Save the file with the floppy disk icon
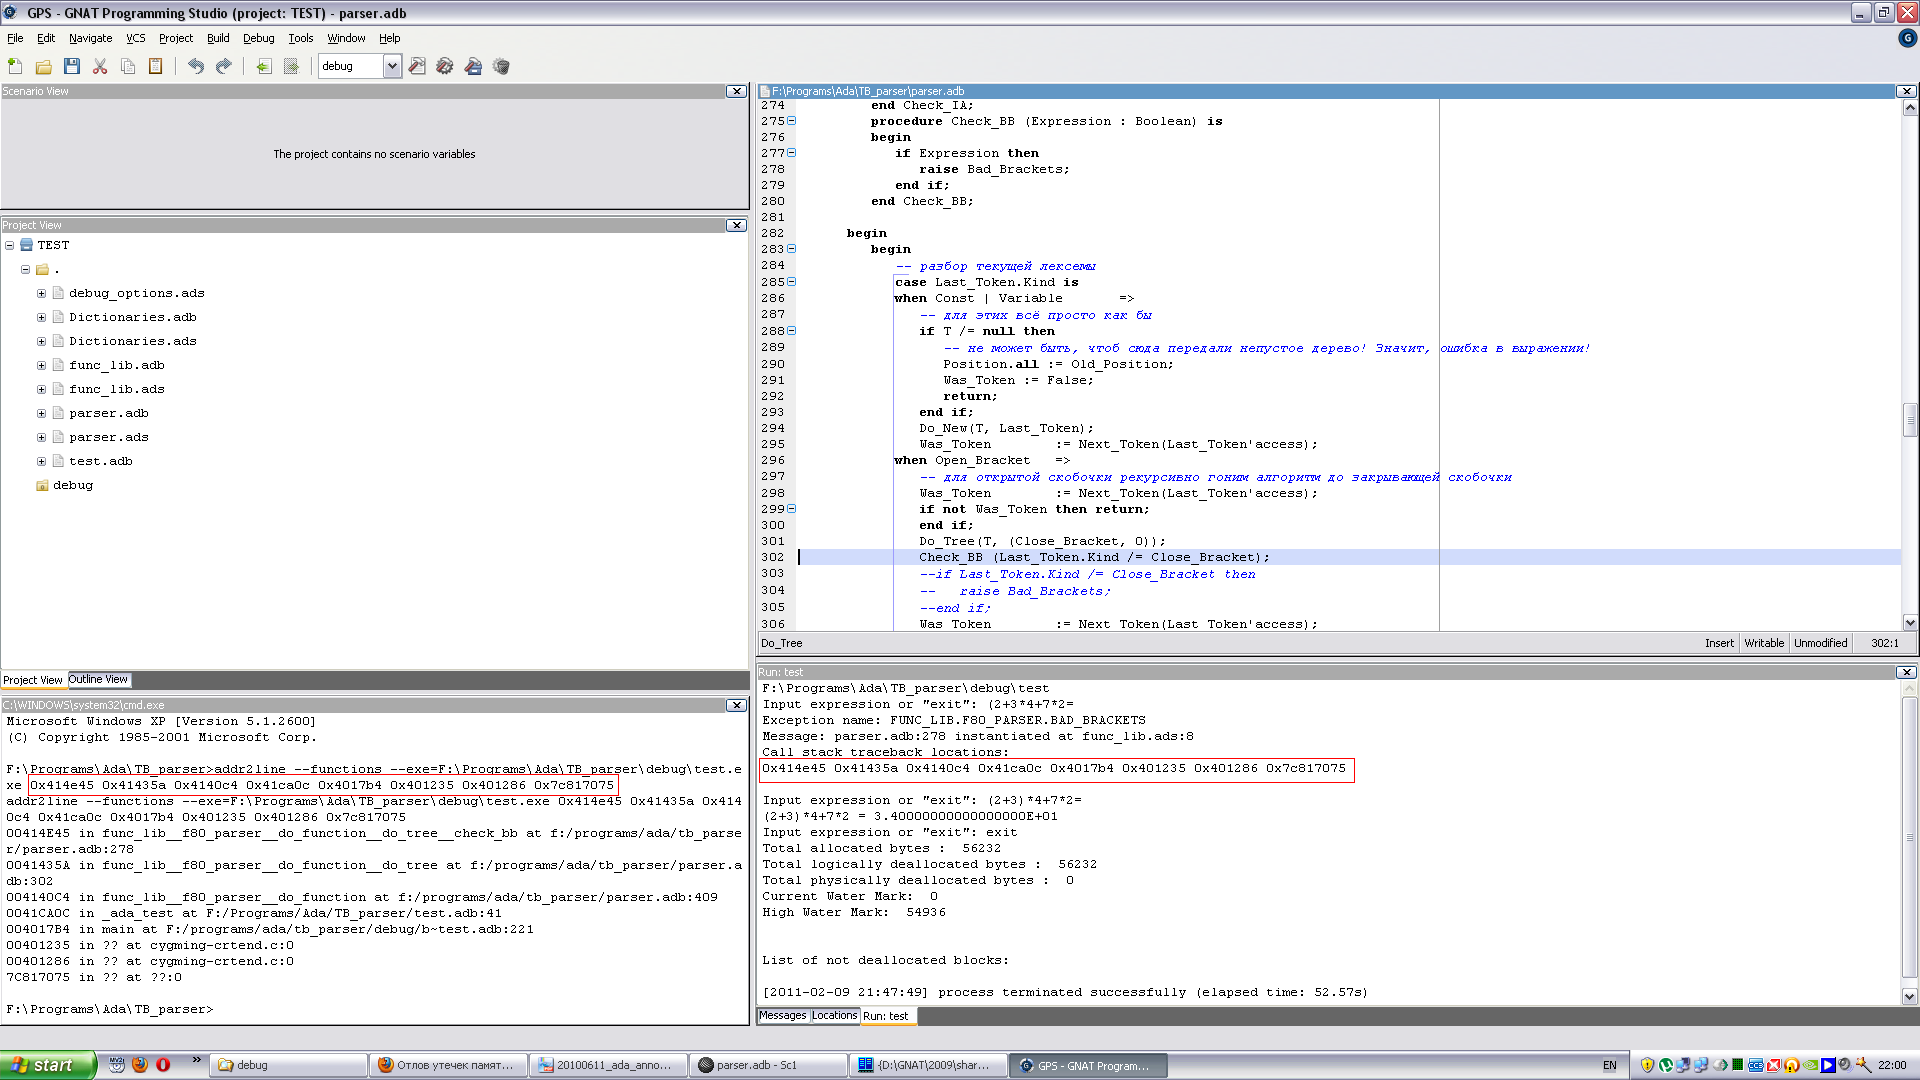1920x1080 pixels. pos(71,66)
